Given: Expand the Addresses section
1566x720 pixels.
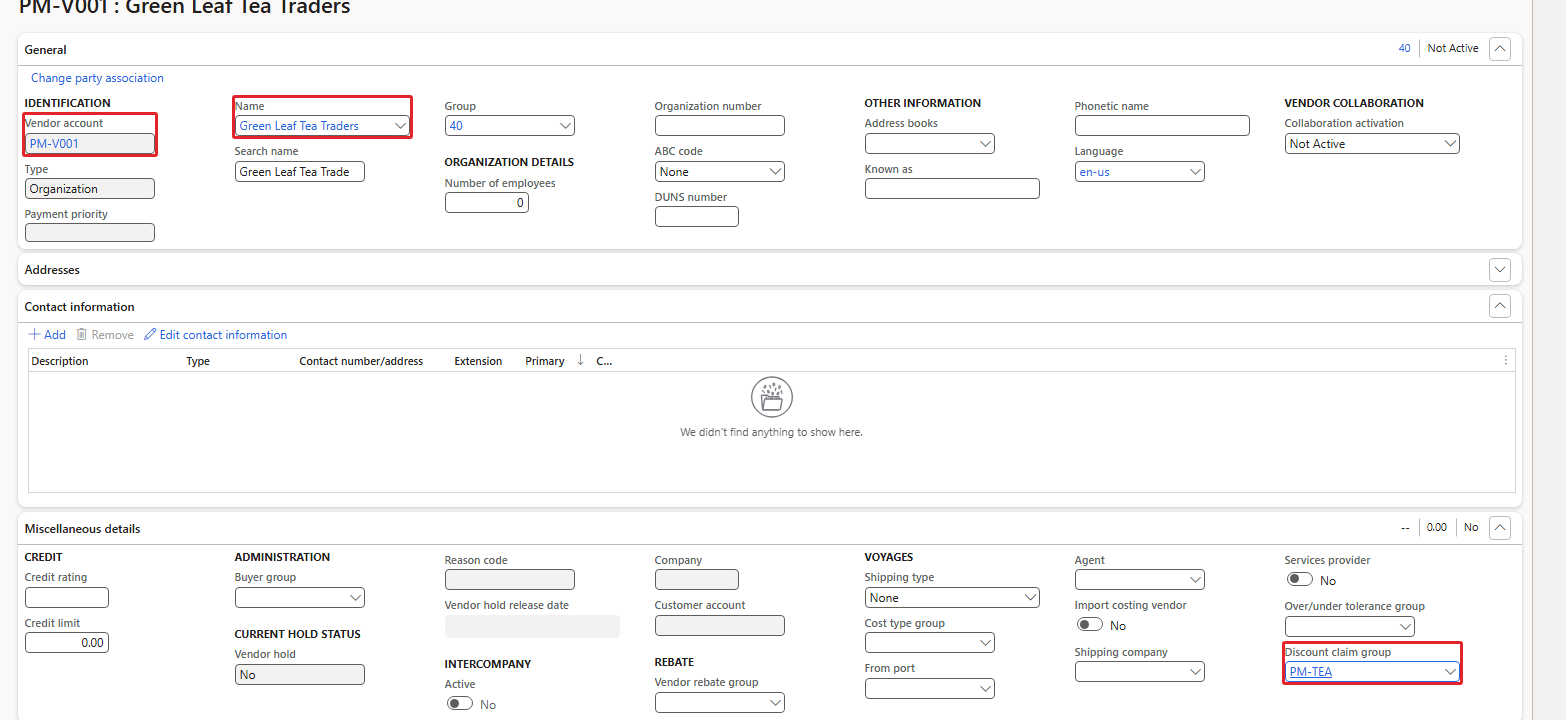Looking at the screenshot, I should 1499,269.
